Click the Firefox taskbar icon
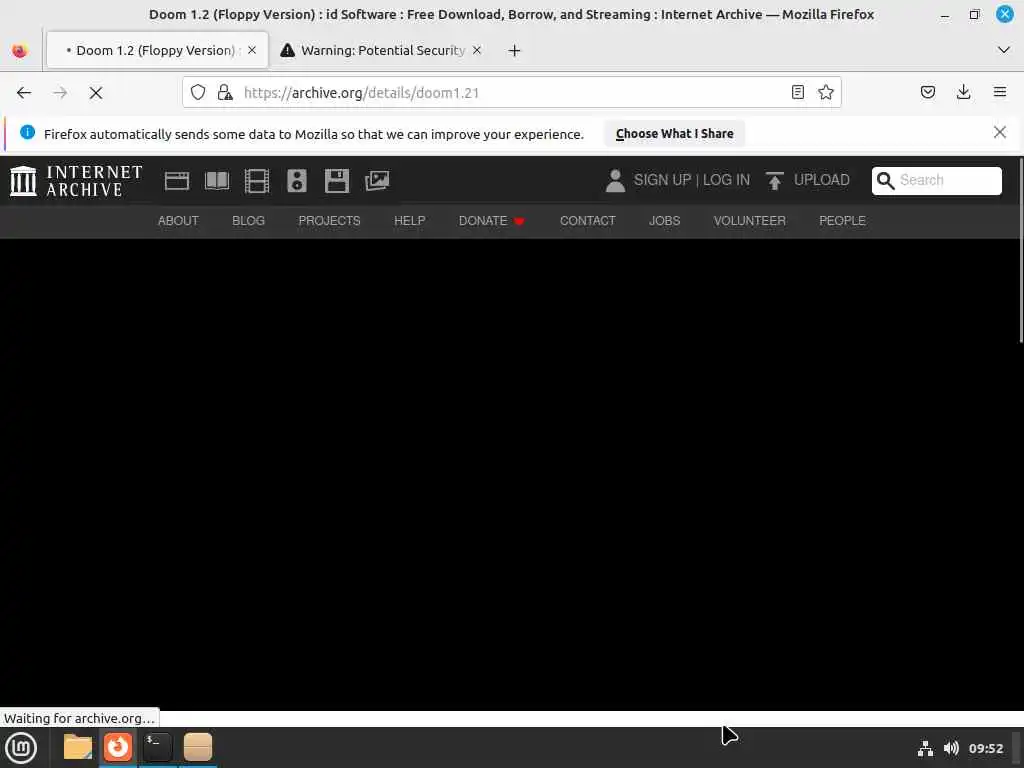The width and height of the screenshot is (1024, 768). tap(118, 747)
